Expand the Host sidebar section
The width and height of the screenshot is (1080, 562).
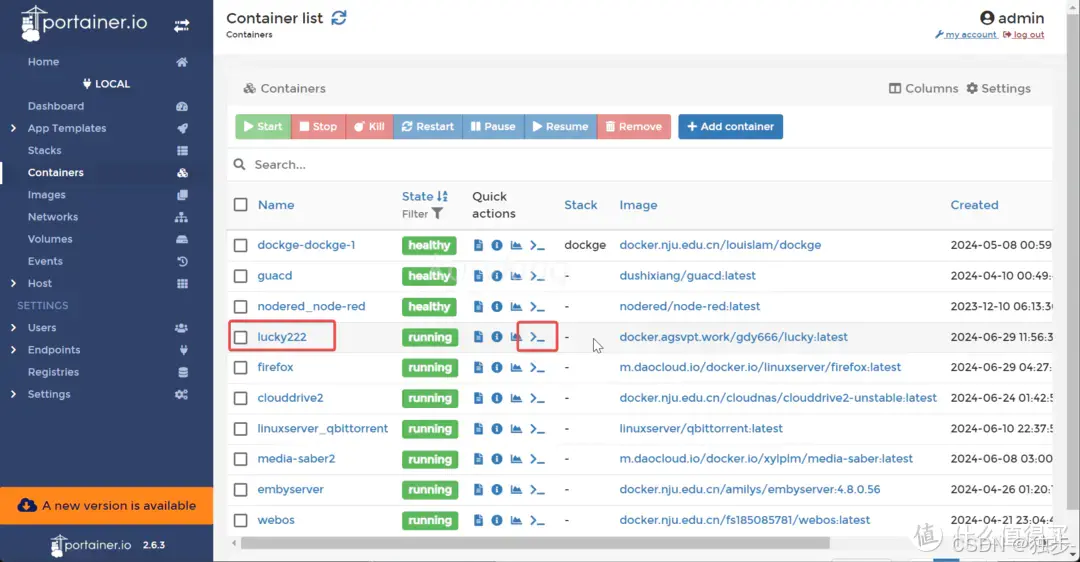[x=13, y=283]
